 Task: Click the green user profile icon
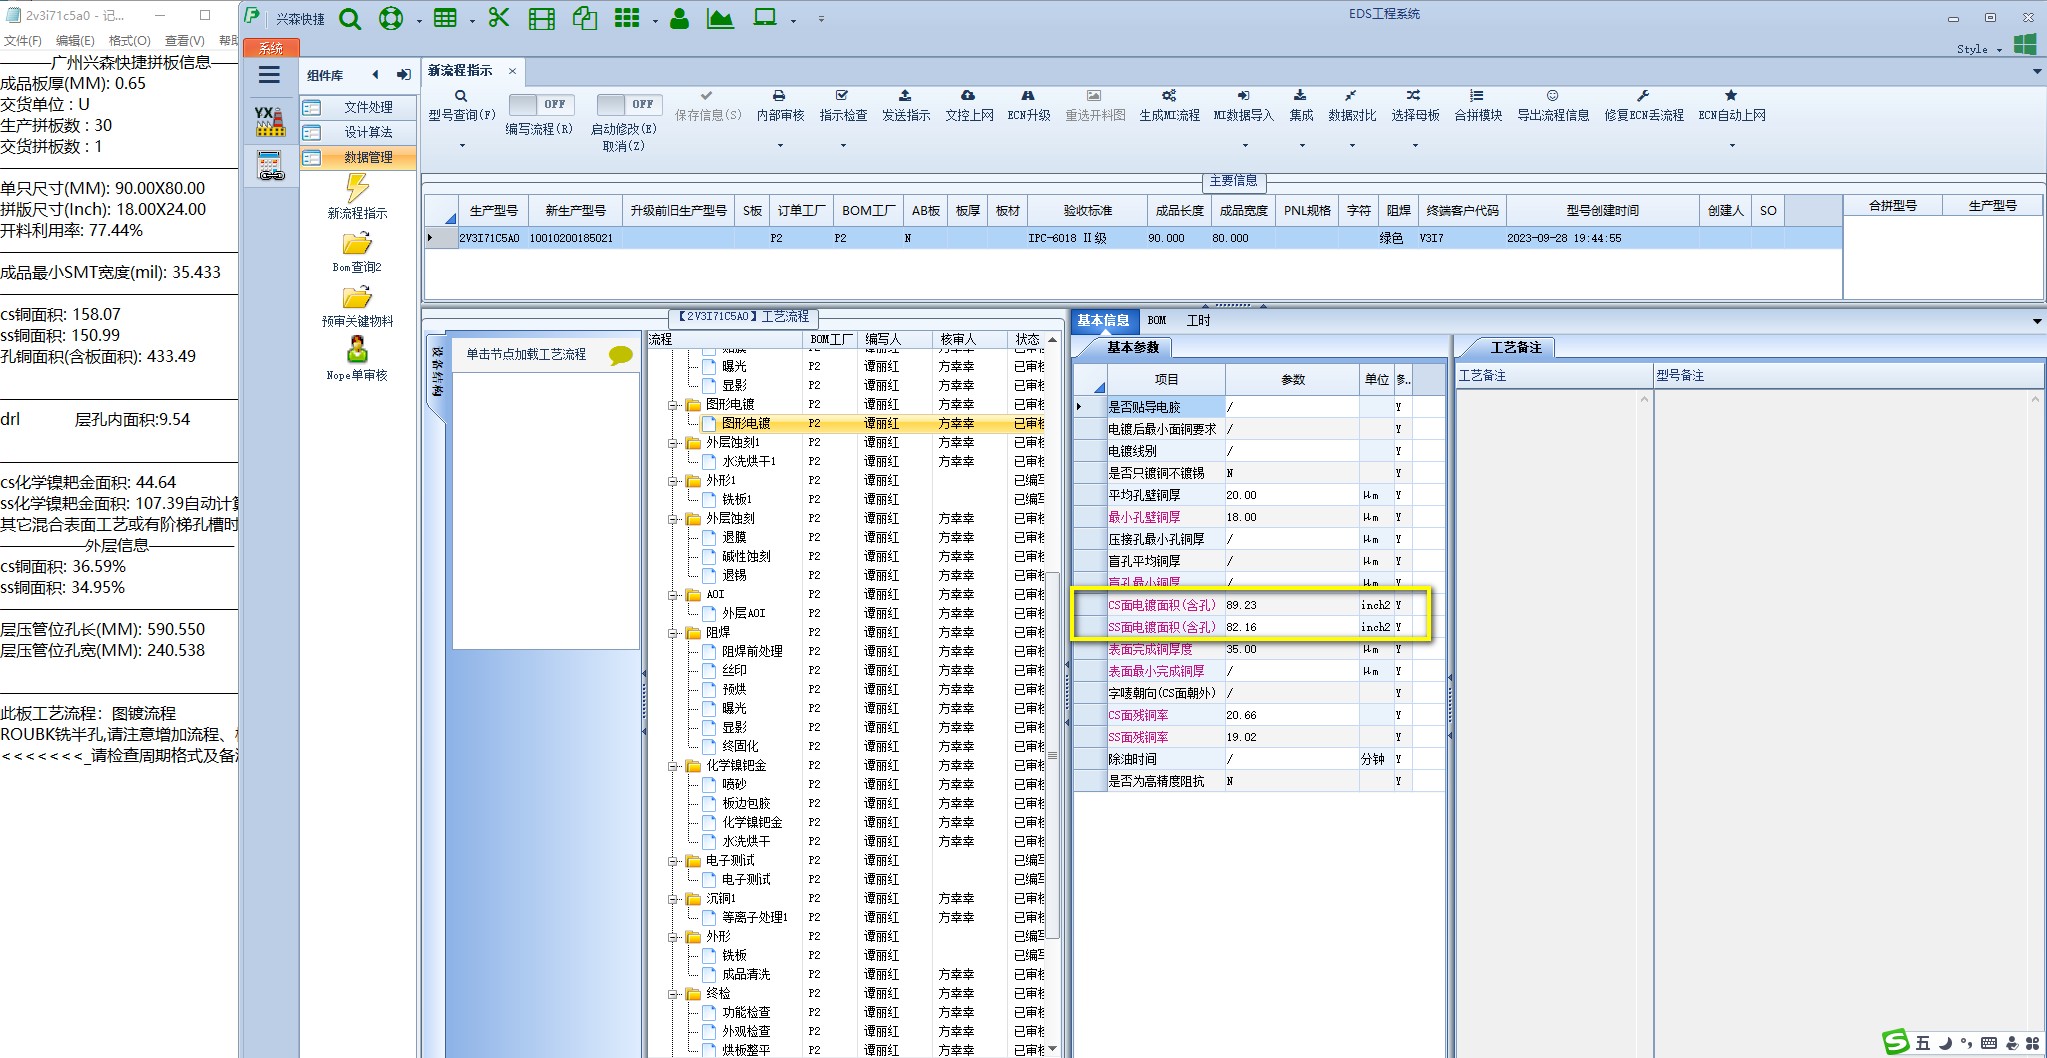[x=679, y=18]
